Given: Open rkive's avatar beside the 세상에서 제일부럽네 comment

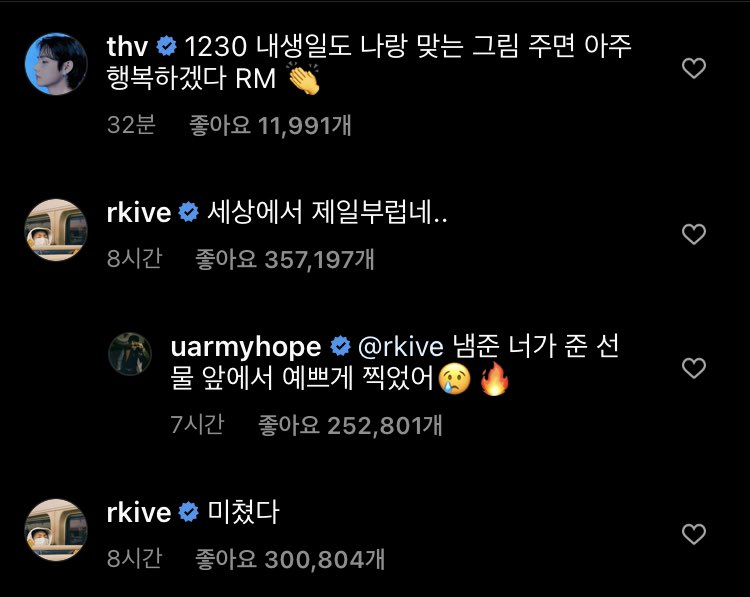Looking at the screenshot, I should (56, 230).
